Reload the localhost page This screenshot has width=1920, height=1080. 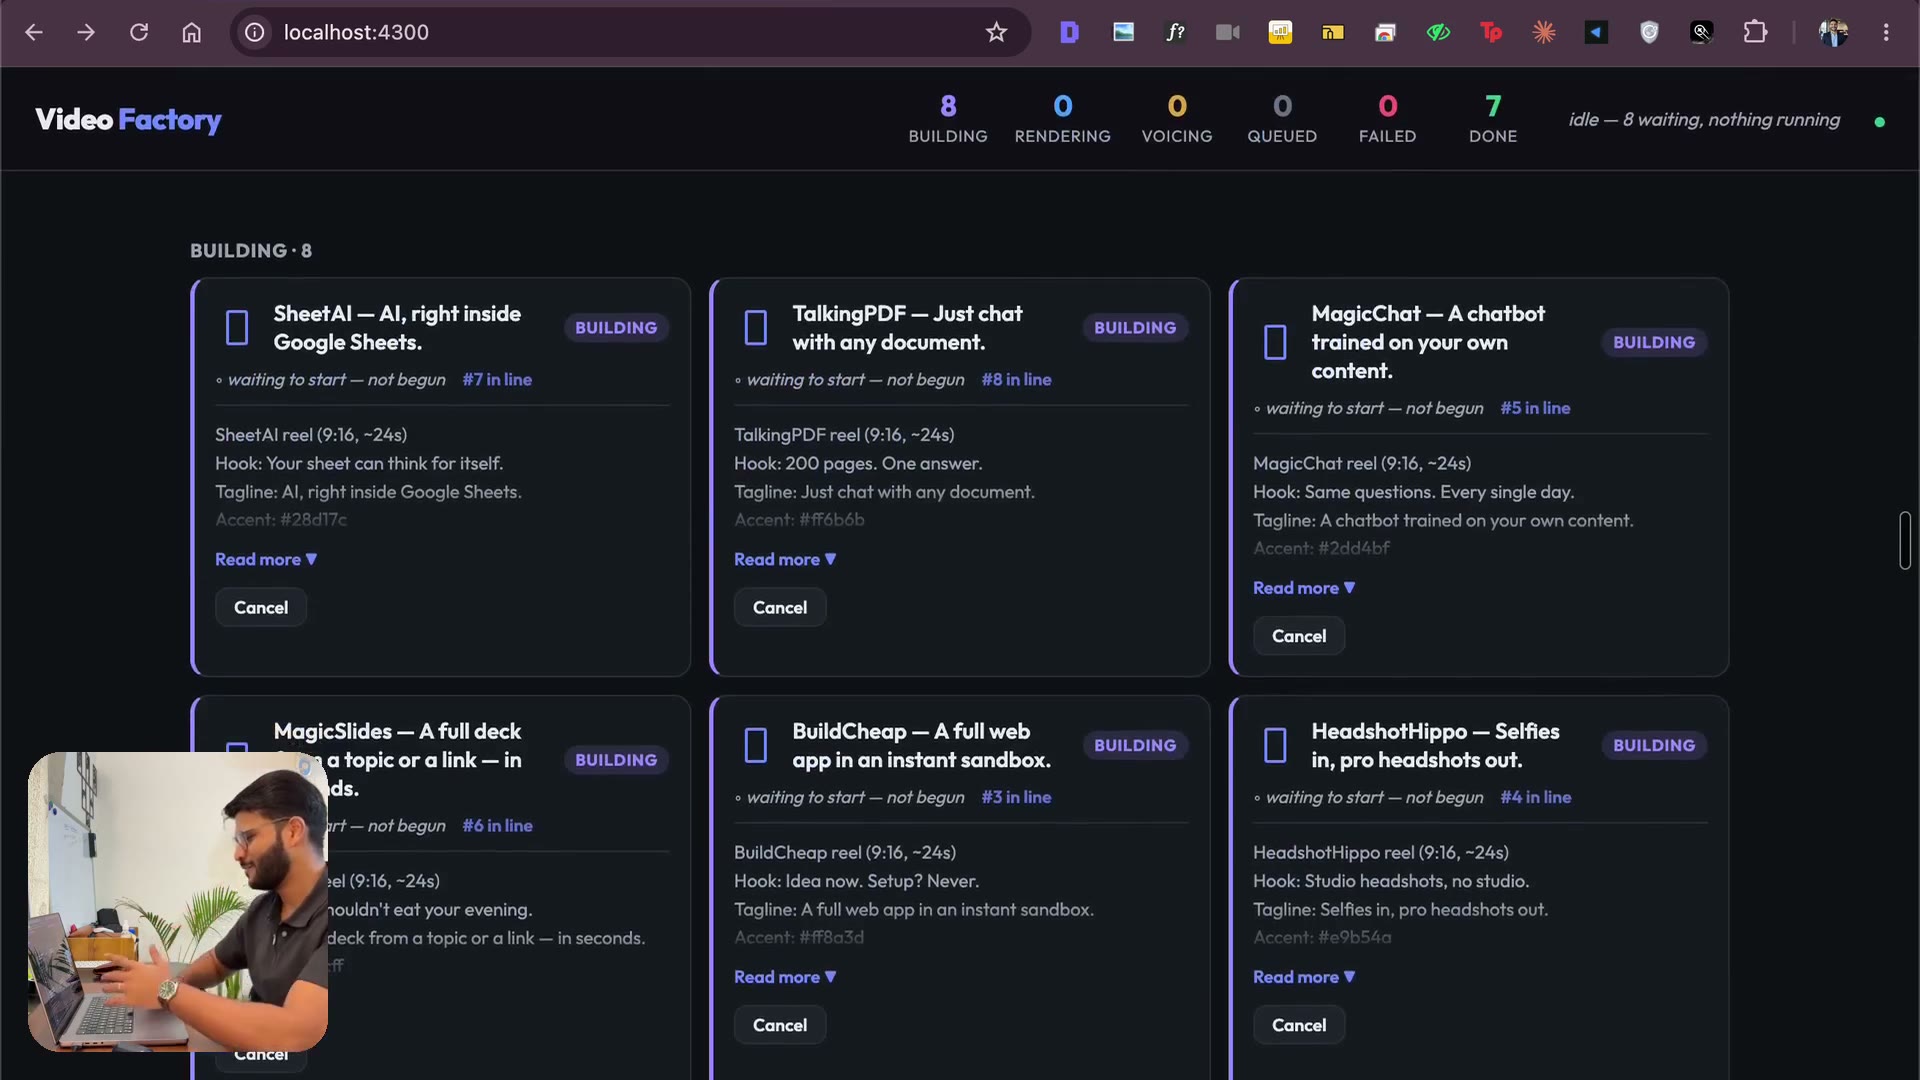139,32
